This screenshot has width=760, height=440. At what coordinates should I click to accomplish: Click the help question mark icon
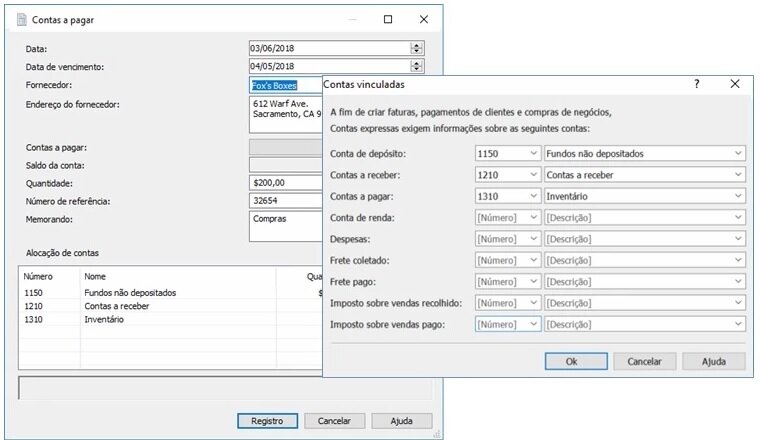(697, 85)
